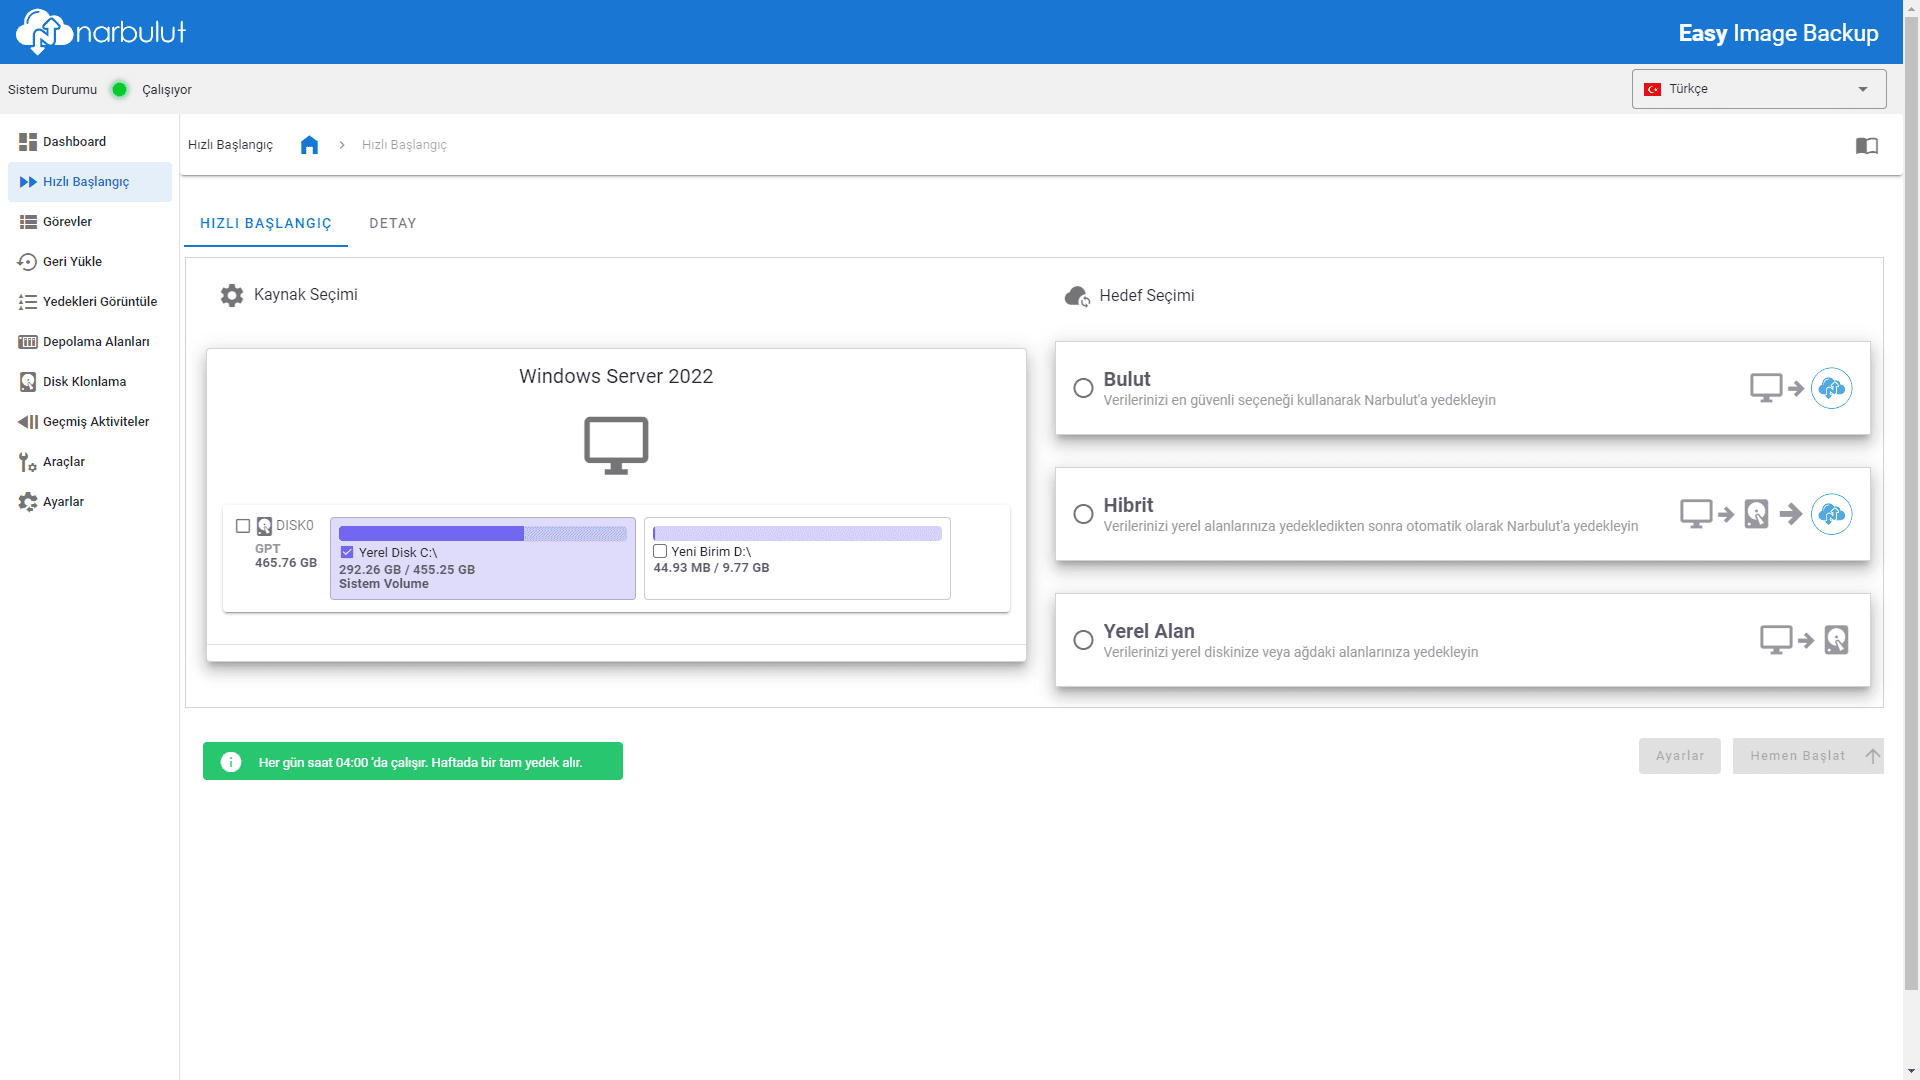Expand the Hemen Başlat arrow
Viewport: 1920px width, 1080px height.
tap(1872, 756)
